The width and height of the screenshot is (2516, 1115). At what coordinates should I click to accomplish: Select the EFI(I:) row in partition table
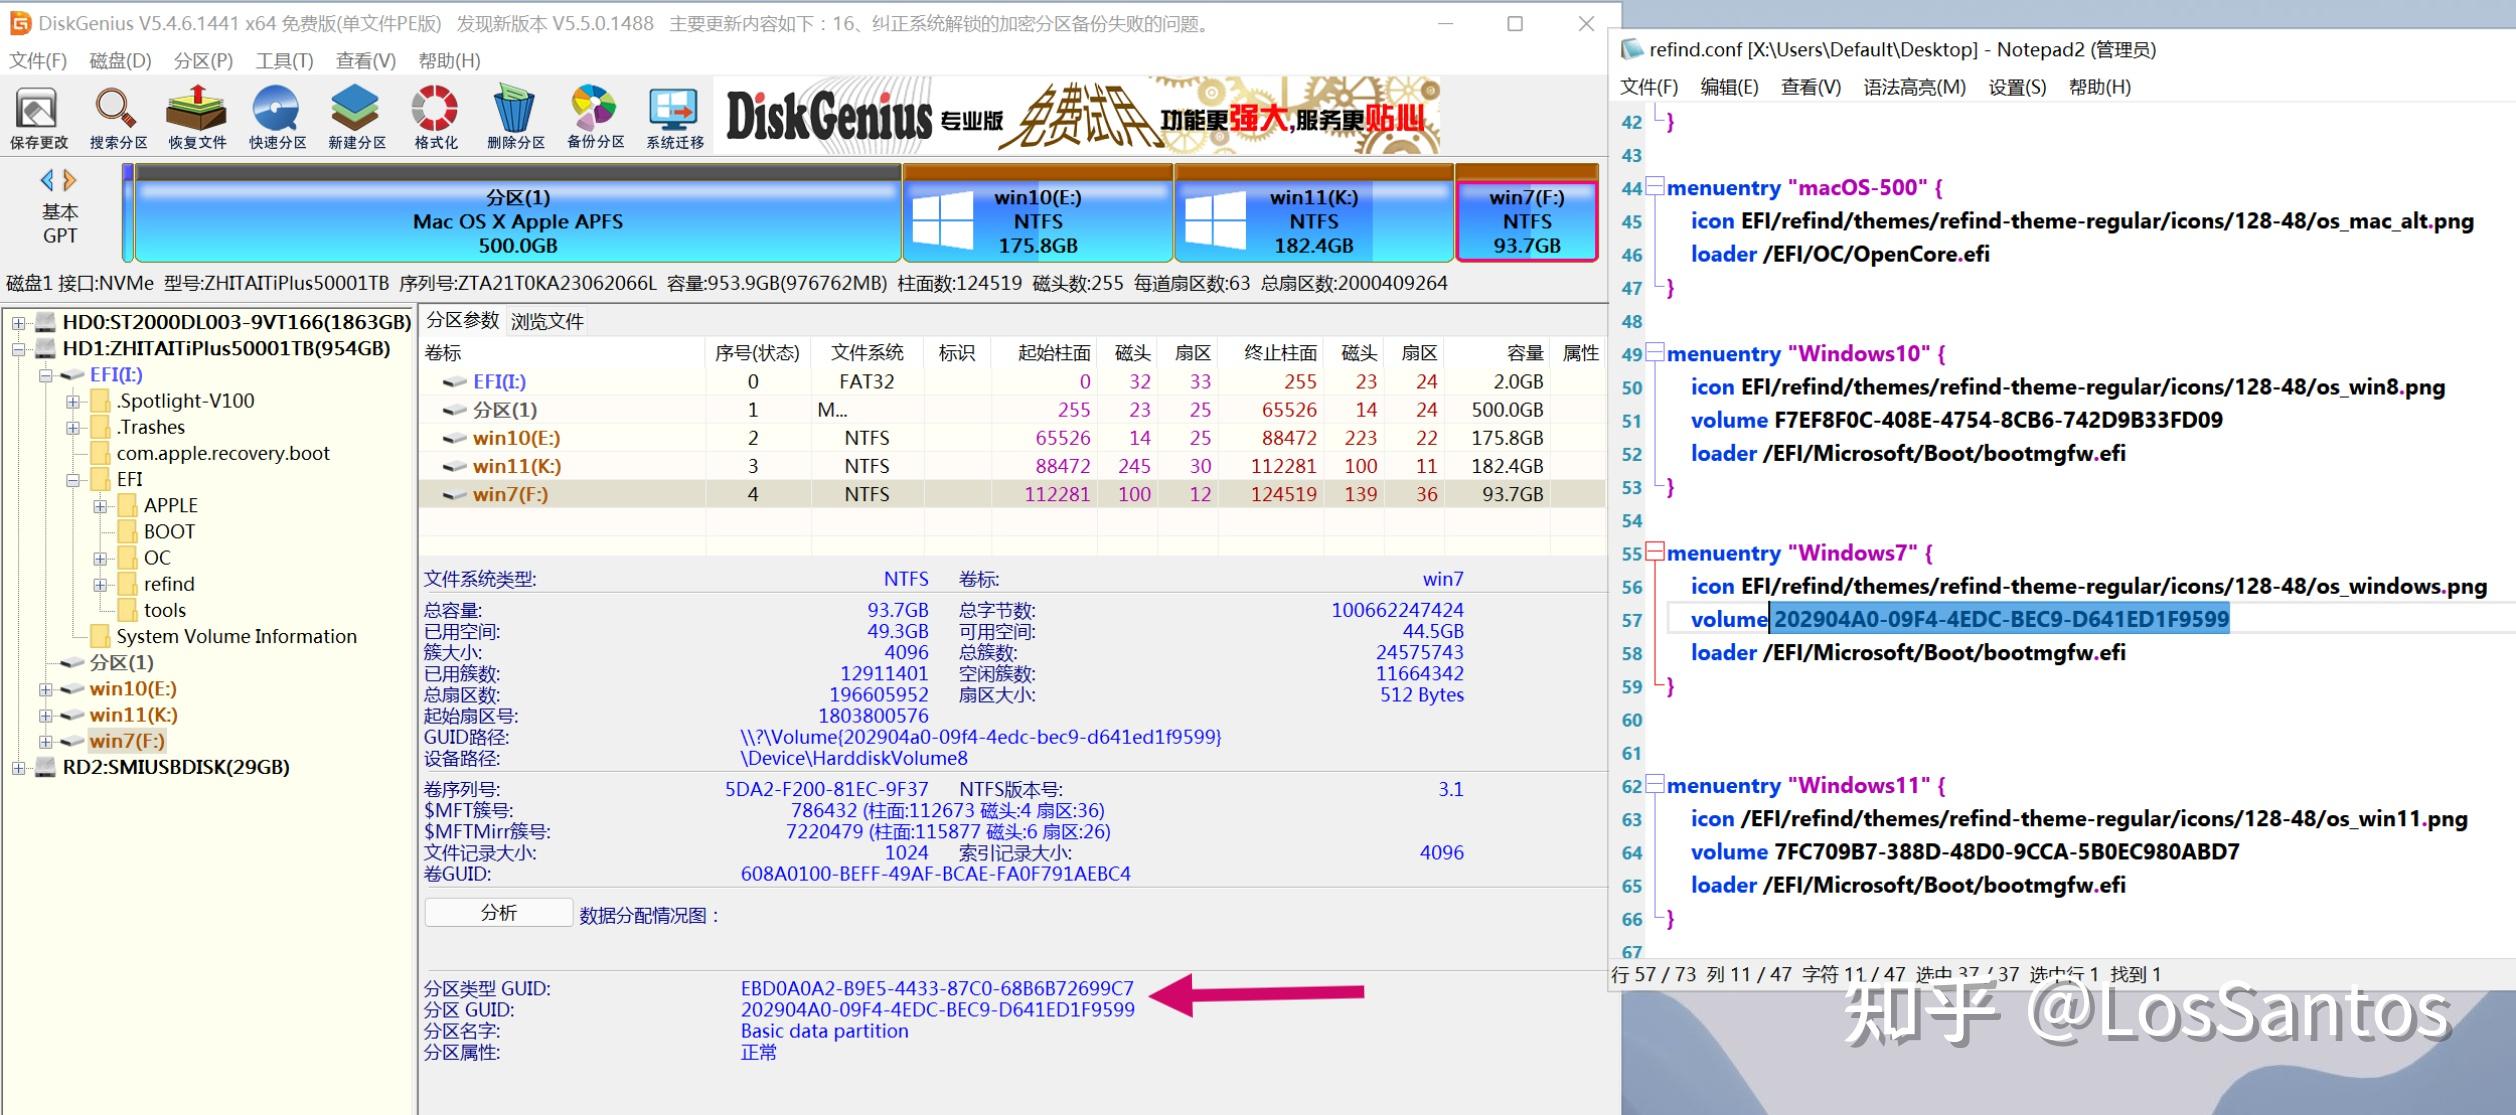[1010, 382]
